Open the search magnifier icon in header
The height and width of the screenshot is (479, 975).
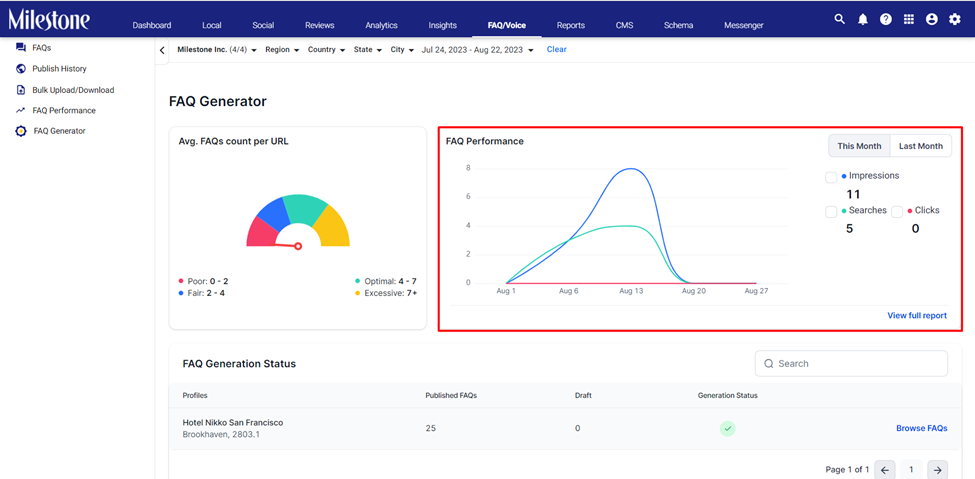click(839, 19)
